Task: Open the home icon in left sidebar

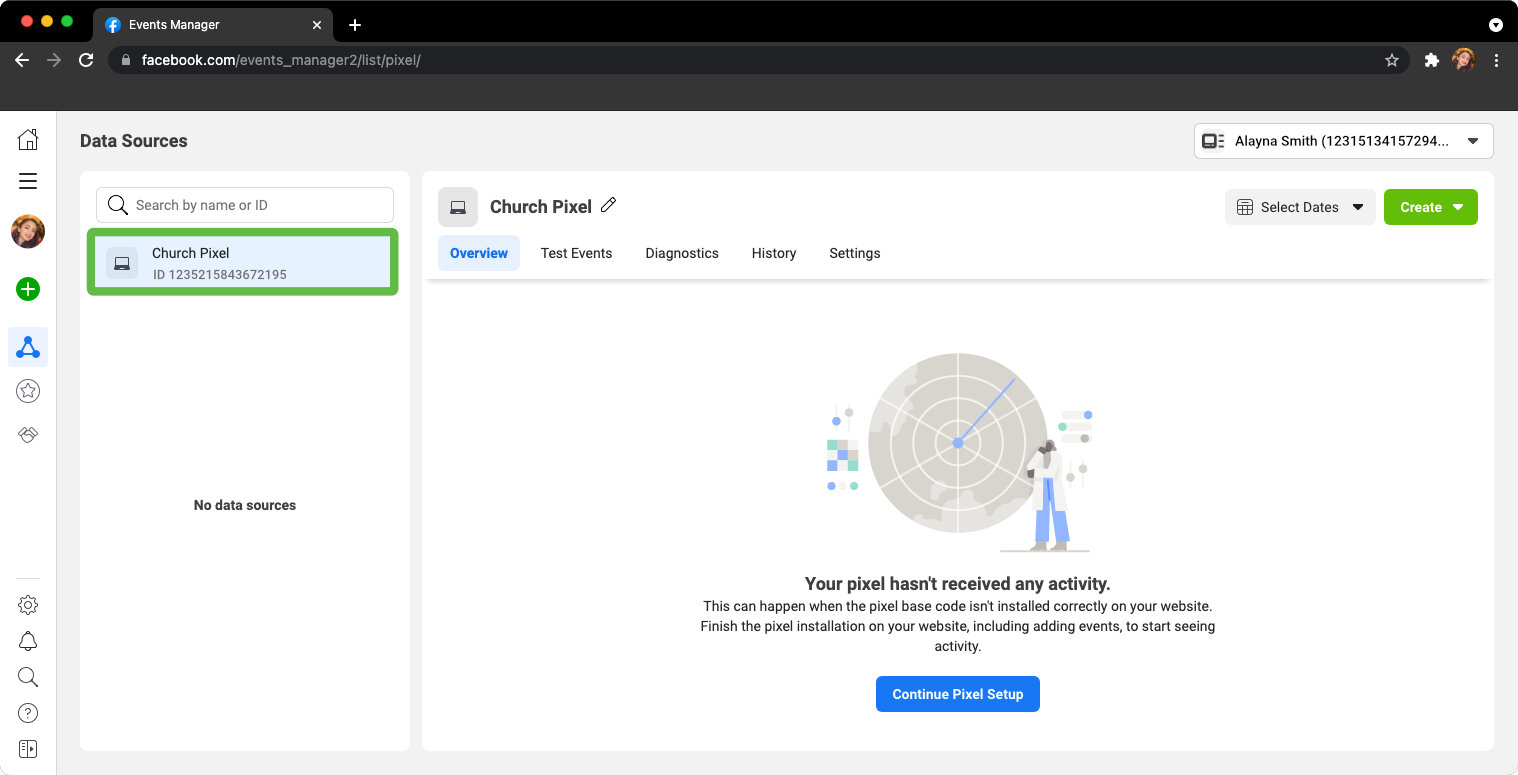Action: pos(28,139)
